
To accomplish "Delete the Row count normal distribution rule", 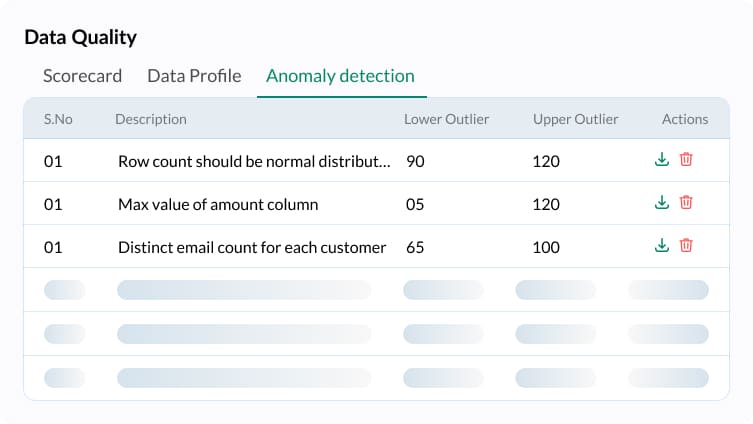I will 686,159.
